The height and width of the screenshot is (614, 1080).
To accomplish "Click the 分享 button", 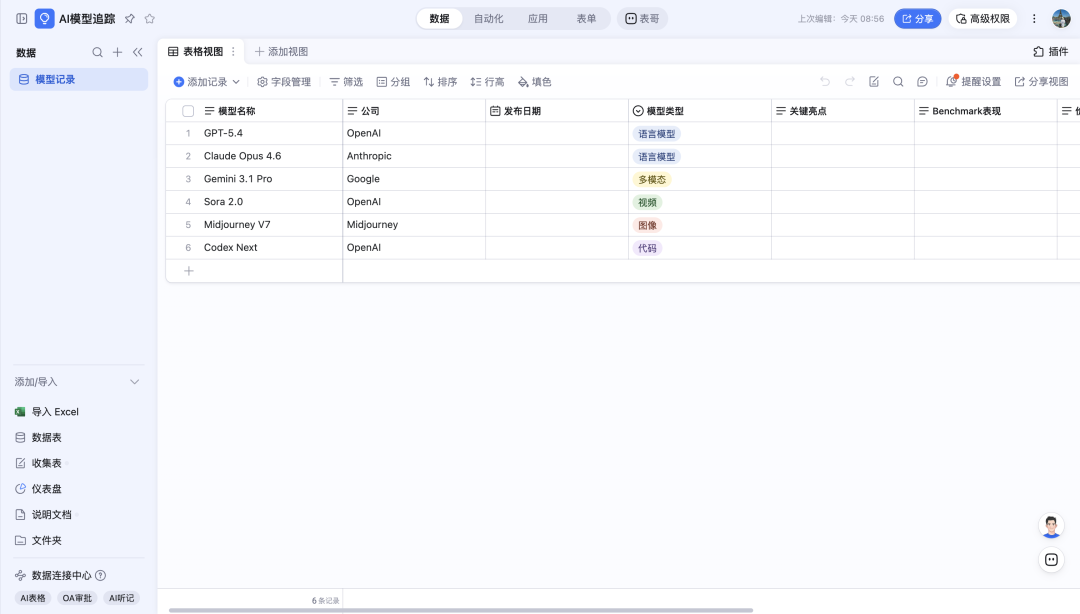I will click(917, 19).
